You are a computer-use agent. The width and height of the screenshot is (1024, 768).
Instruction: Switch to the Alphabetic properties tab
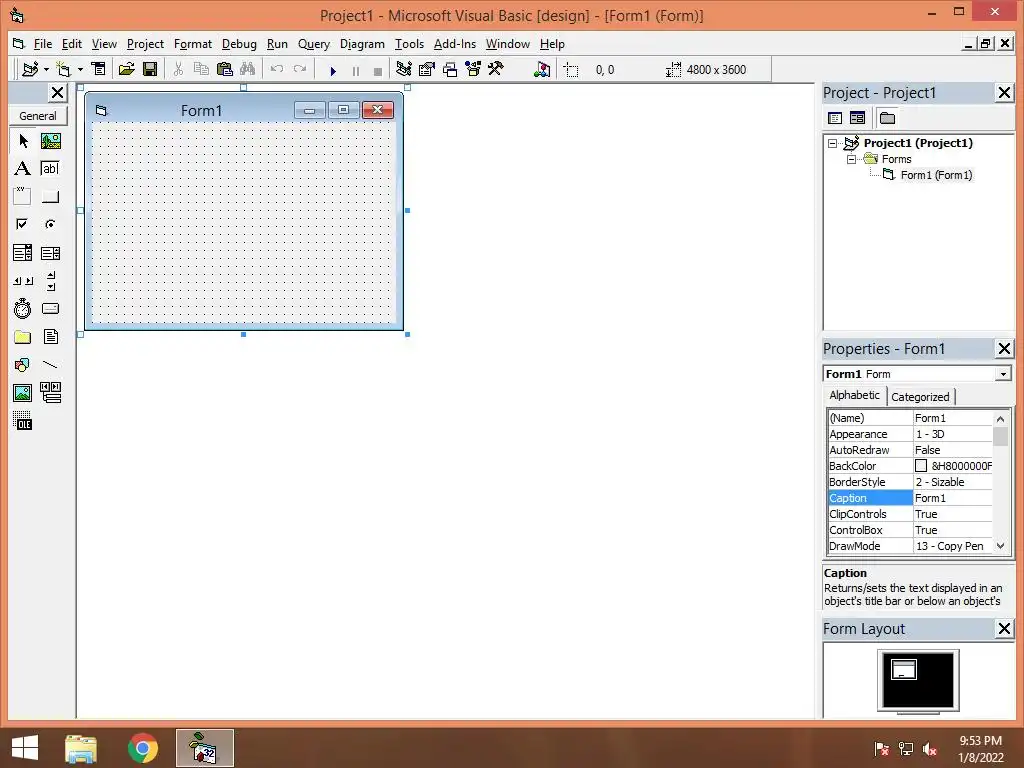tap(854, 395)
